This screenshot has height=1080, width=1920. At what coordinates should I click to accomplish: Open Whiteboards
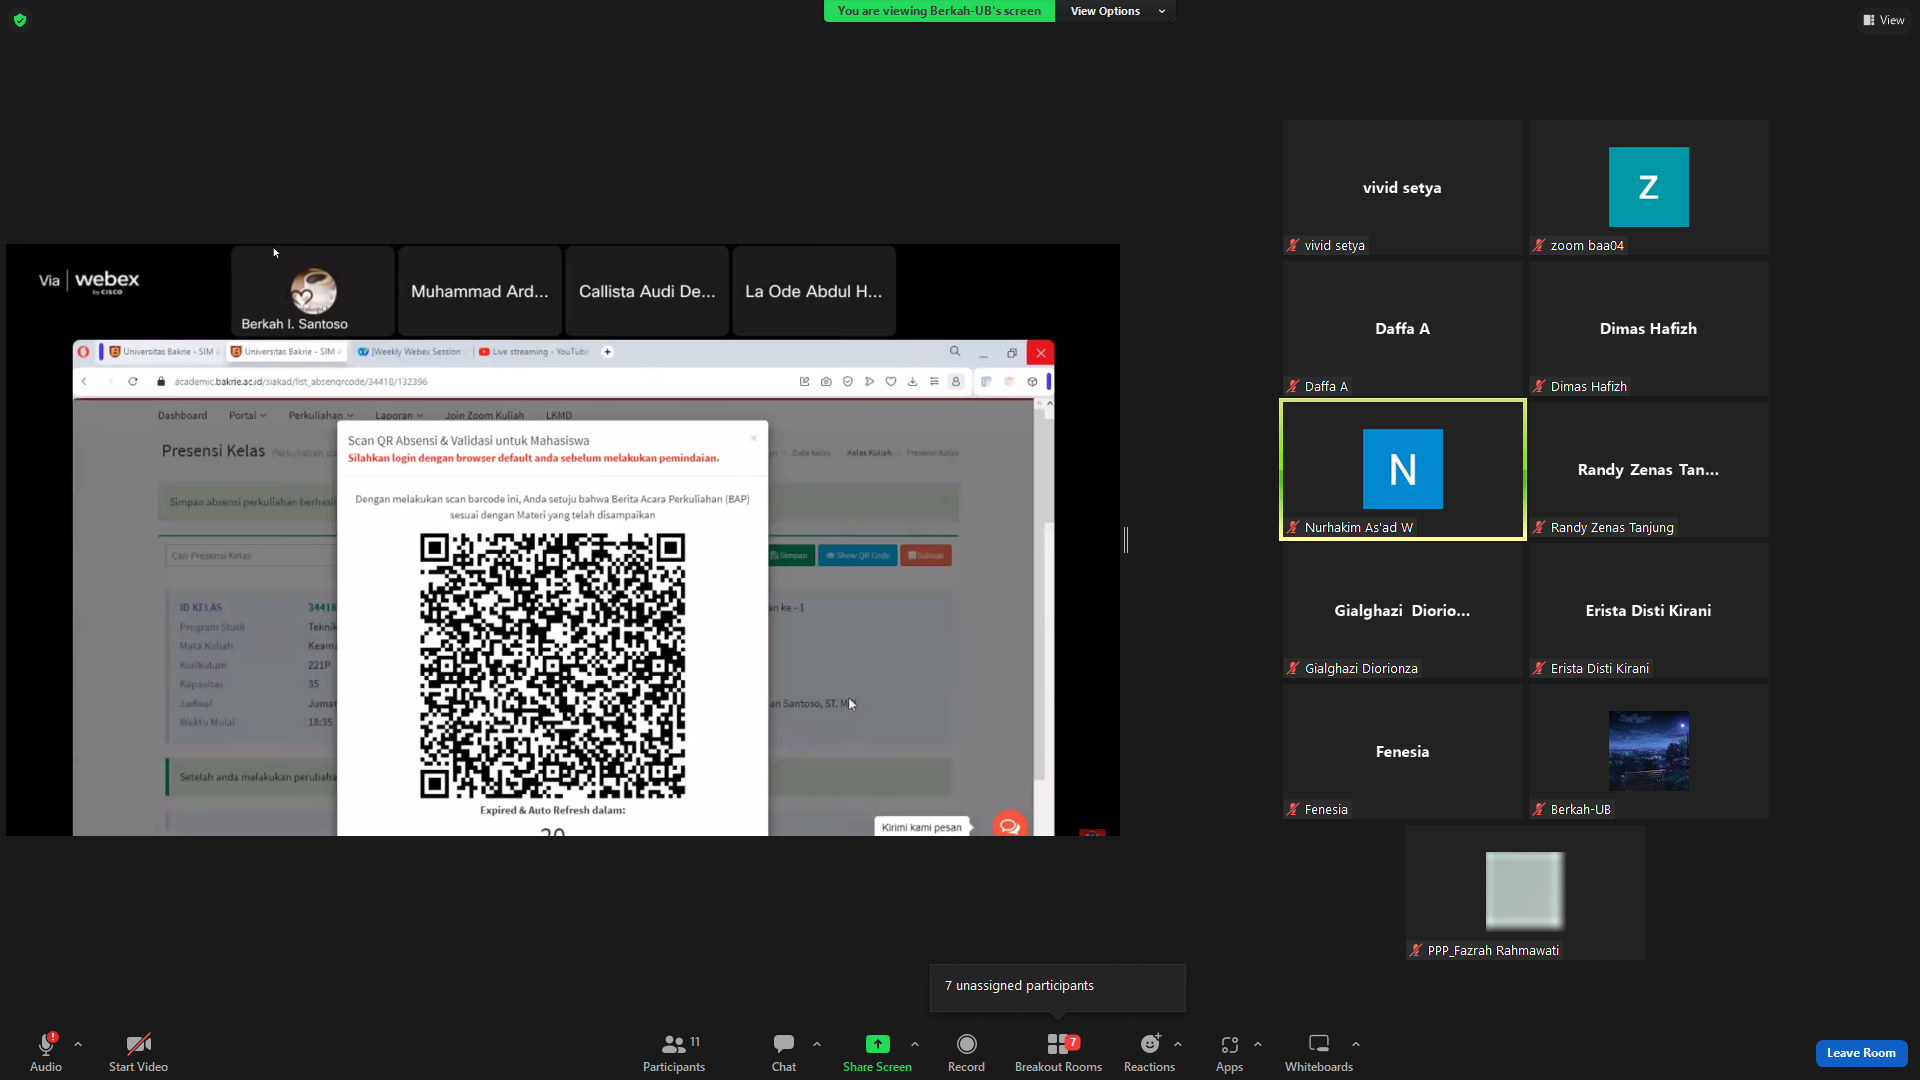1319,1053
